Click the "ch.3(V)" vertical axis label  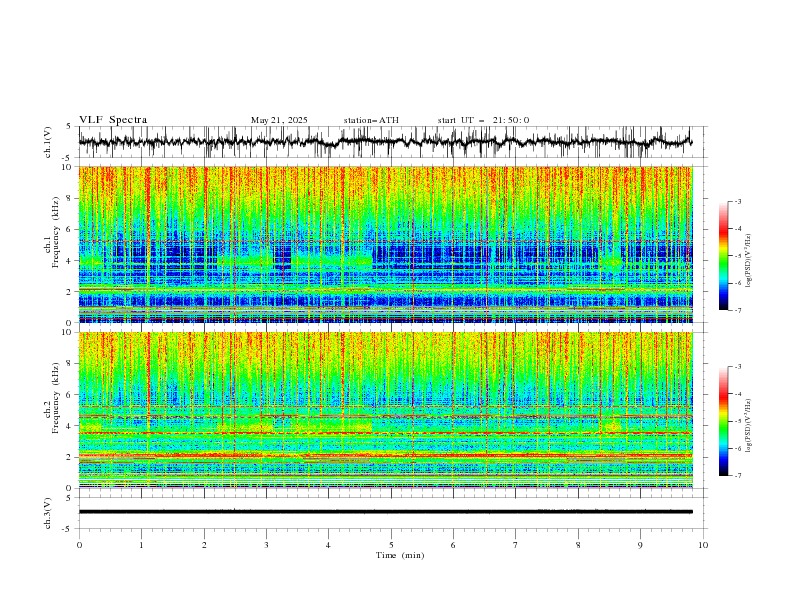(47, 513)
